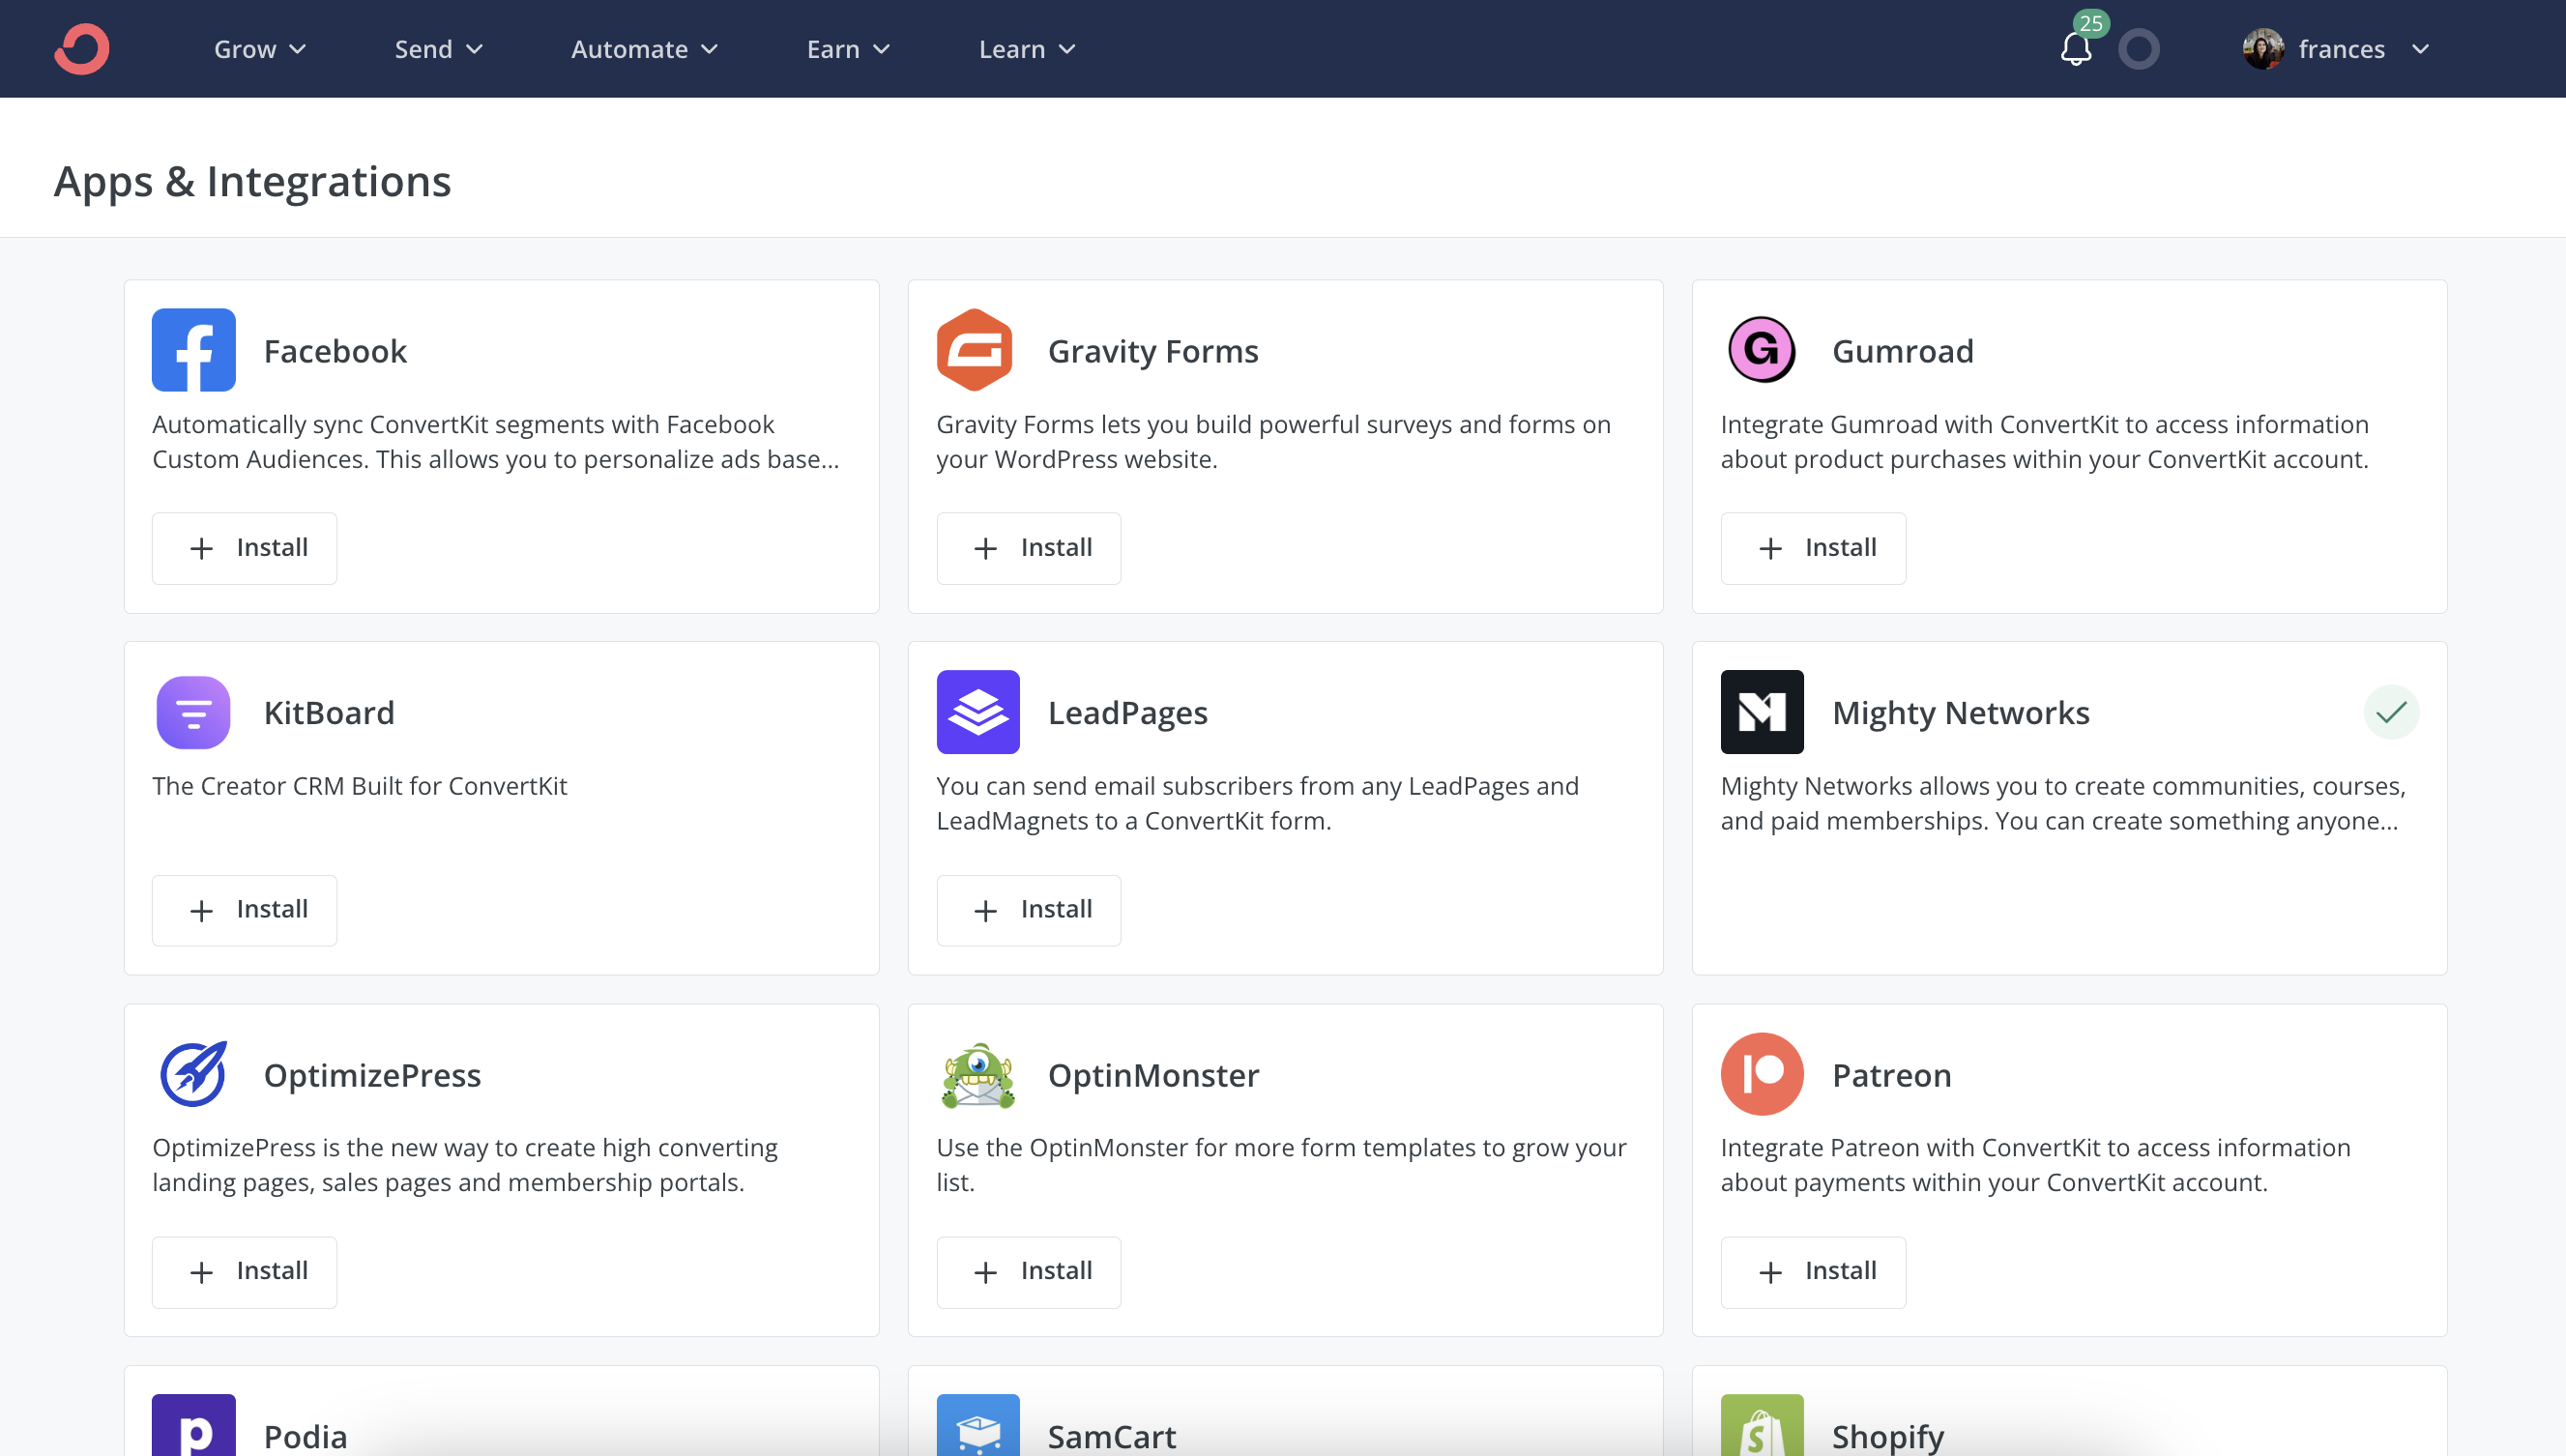The width and height of the screenshot is (2566, 1456).
Task: Click the OptimizePress rocket icon
Action: pos(194,1074)
